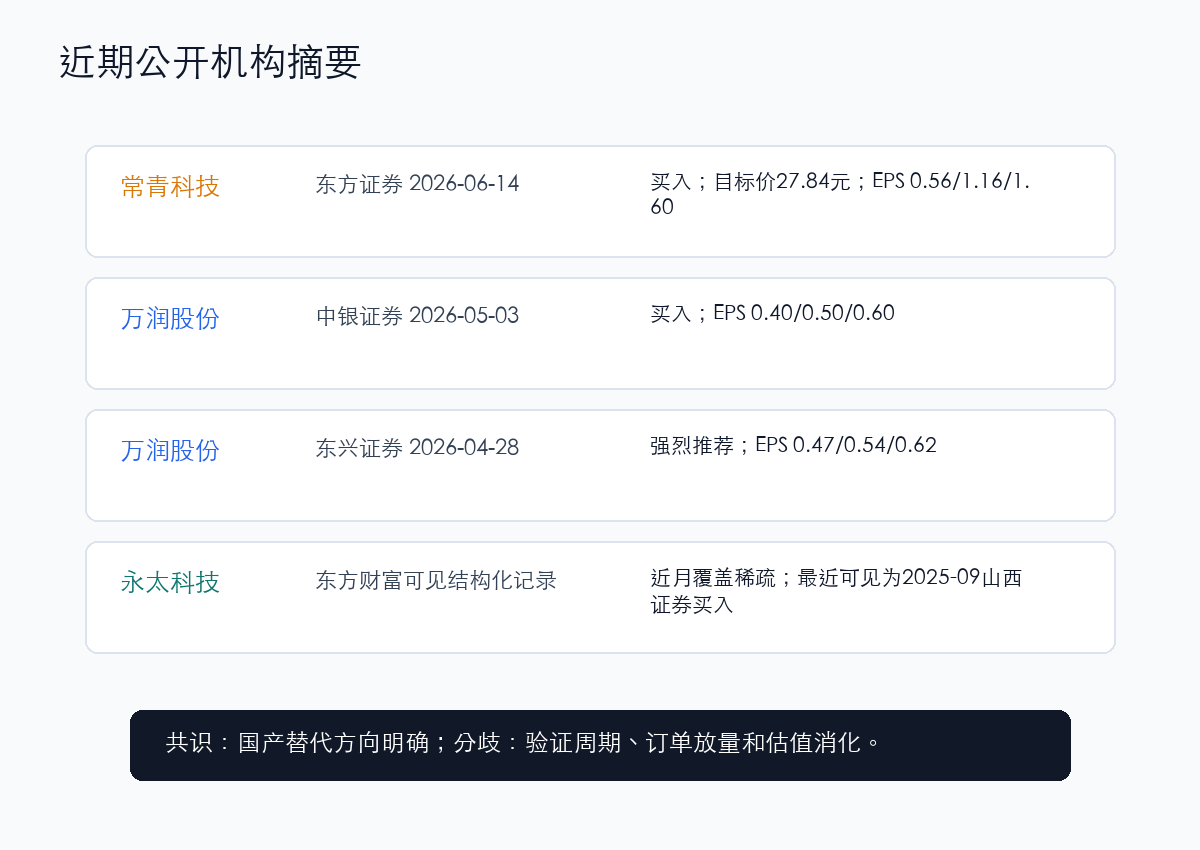The height and width of the screenshot is (850, 1200).
Task: Click 东方财富可见结构化记录 text
Action: (x=436, y=580)
